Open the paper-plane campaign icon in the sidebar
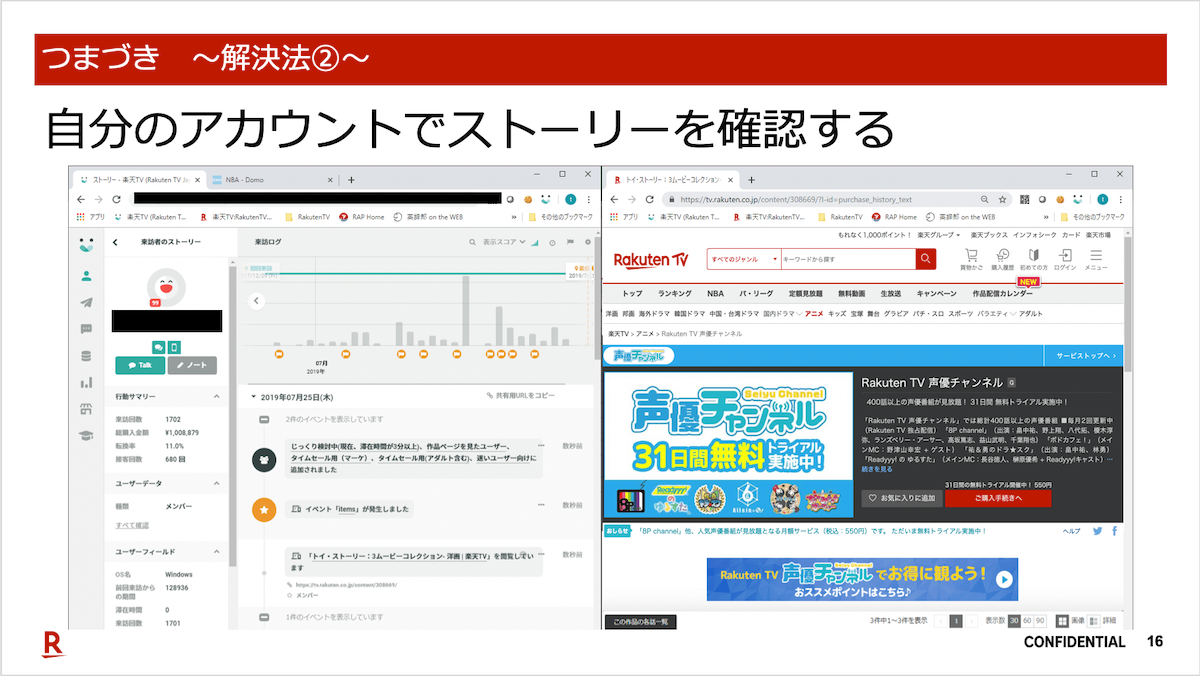 (87, 303)
